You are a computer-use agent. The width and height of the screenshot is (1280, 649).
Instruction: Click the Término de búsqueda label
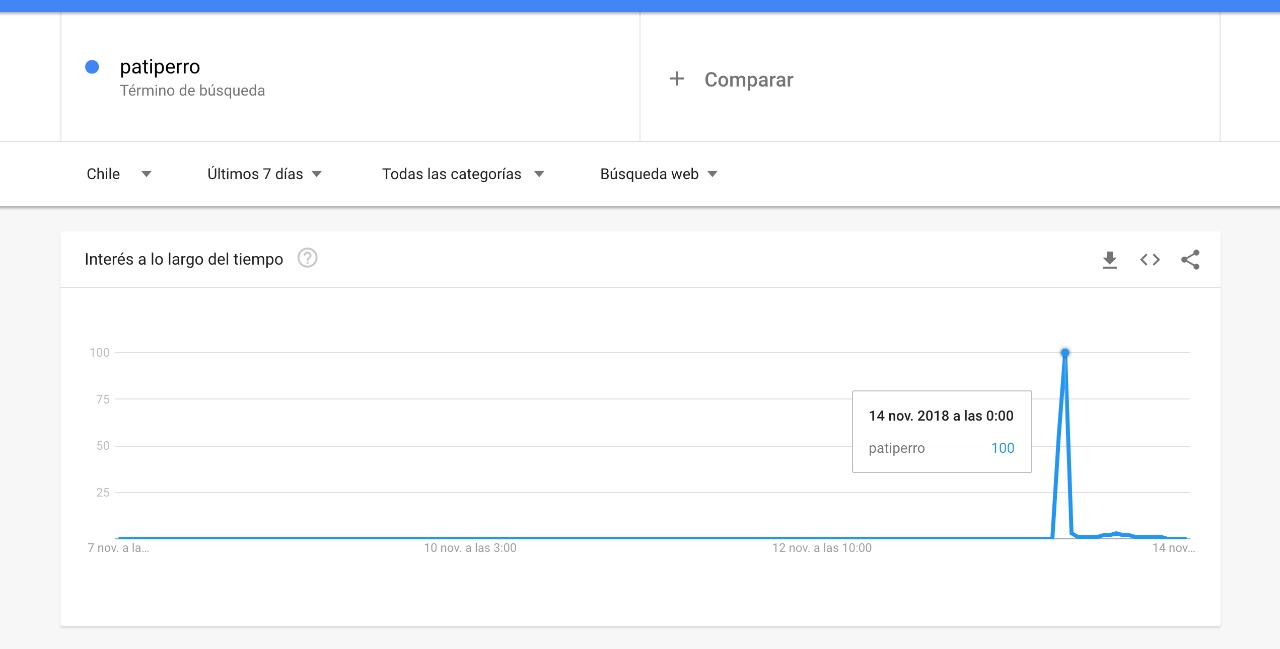click(x=192, y=91)
